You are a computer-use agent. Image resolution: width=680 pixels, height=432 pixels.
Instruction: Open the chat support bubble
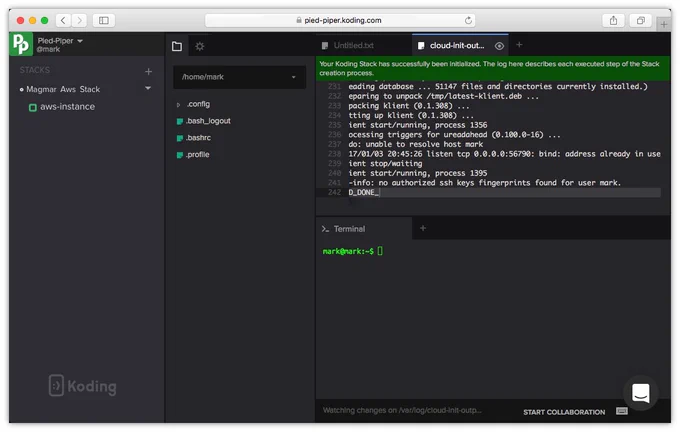click(641, 393)
